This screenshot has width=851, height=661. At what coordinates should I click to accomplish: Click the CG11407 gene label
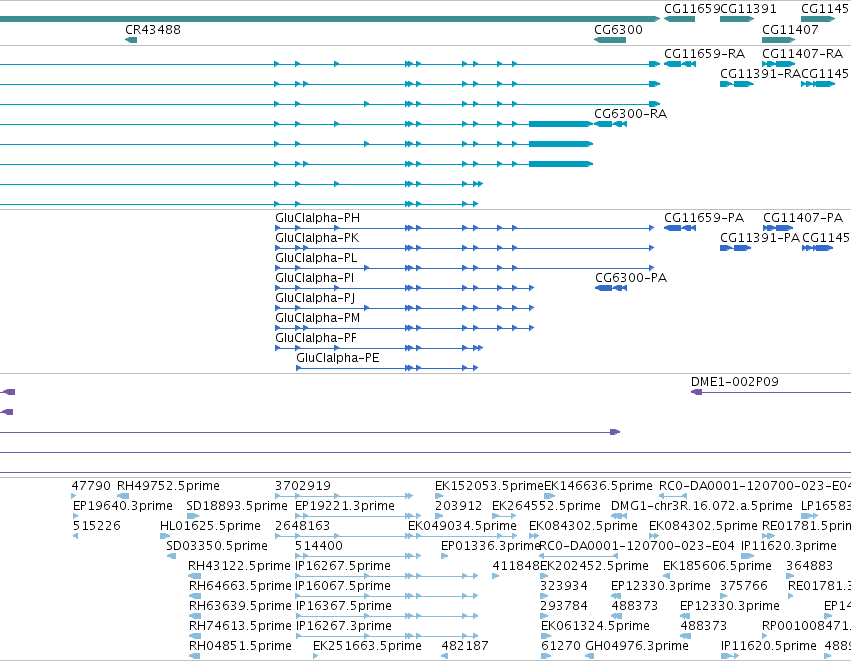pyautogui.click(x=790, y=30)
